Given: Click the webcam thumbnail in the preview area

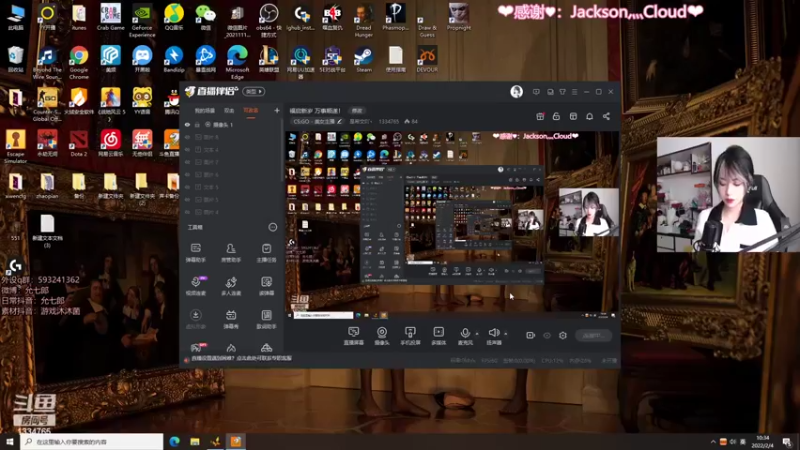Looking at the screenshot, I should click(589, 212).
